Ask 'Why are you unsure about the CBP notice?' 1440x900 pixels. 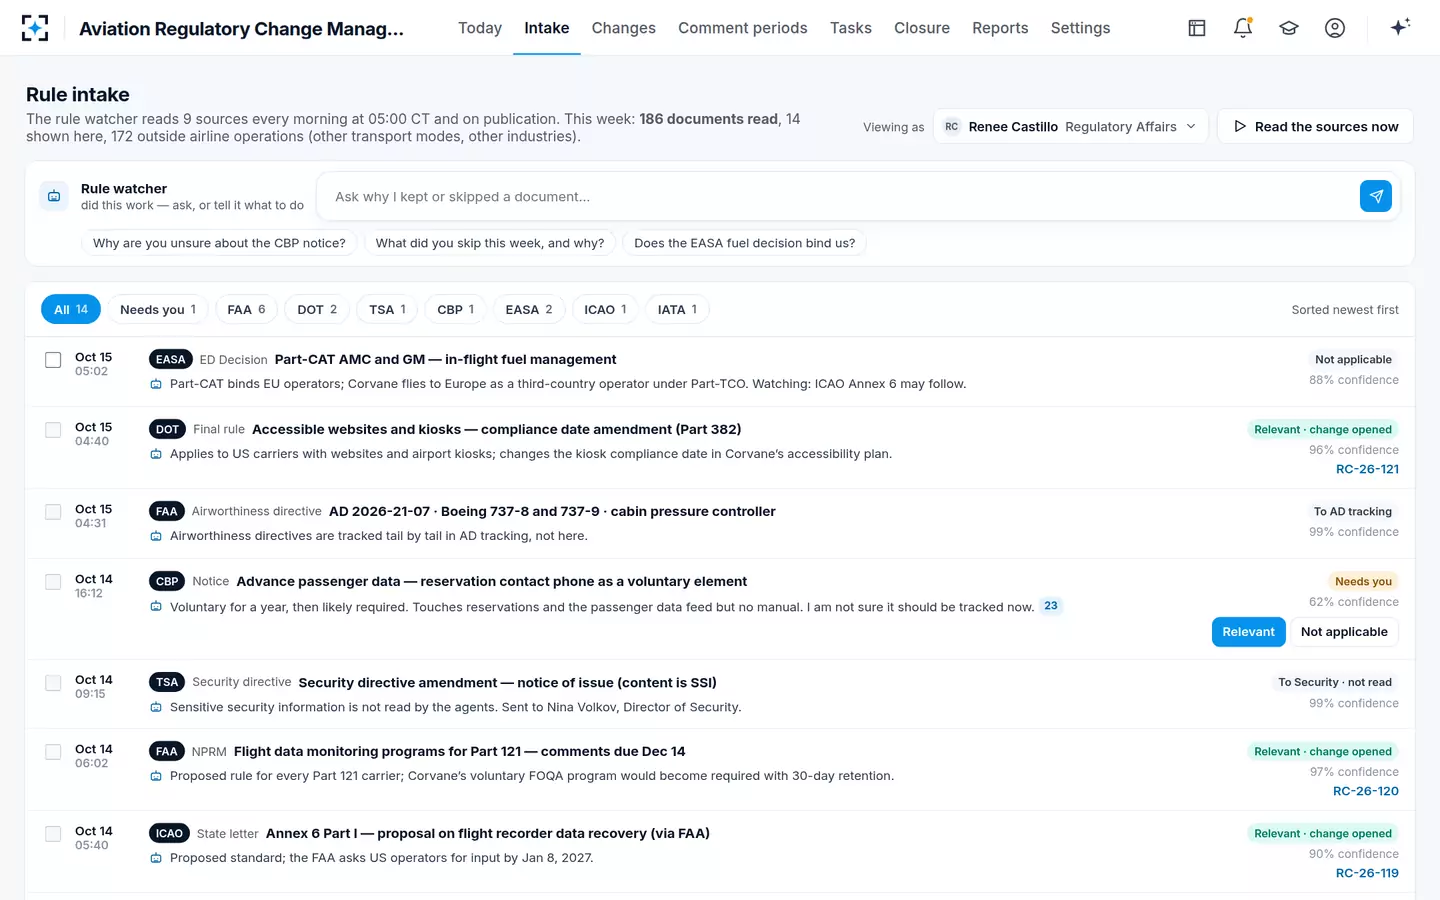click(x=219, y=243)
